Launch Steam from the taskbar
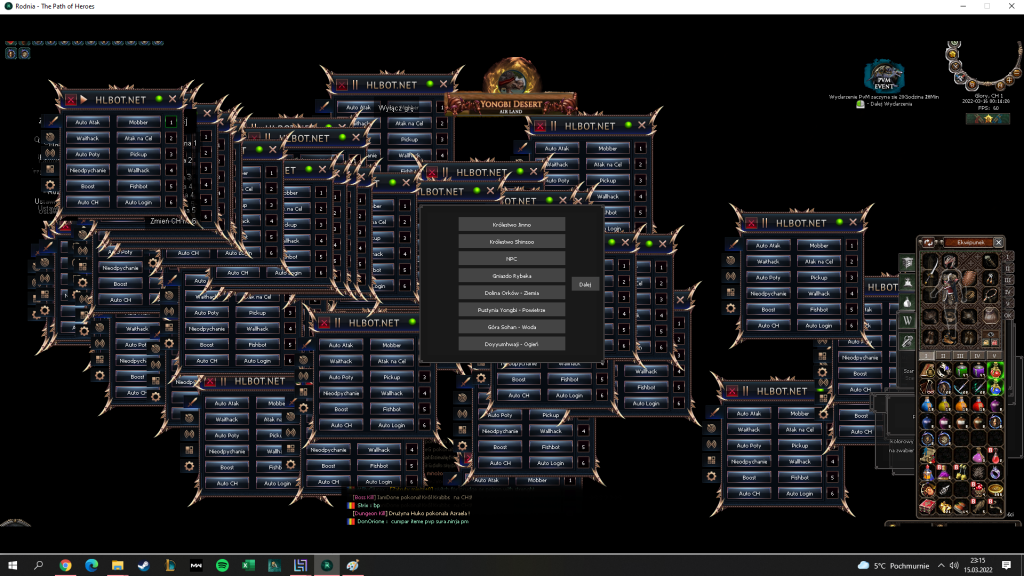Image resolution: width=1024 pixels, height=576 pixels. click(x=144, y=566)
